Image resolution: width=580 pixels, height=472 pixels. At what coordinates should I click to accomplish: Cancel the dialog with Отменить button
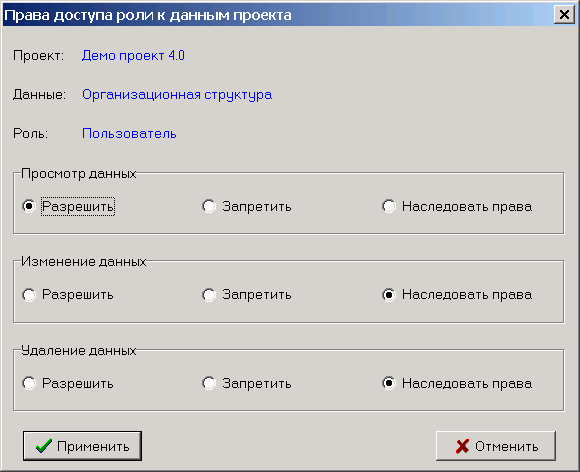(496, 446)
